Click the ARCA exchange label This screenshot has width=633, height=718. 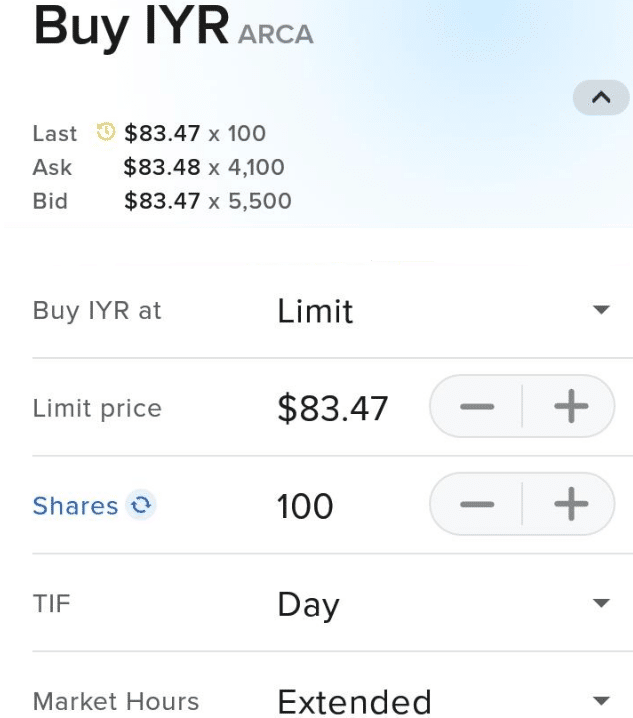click(276, 34)
